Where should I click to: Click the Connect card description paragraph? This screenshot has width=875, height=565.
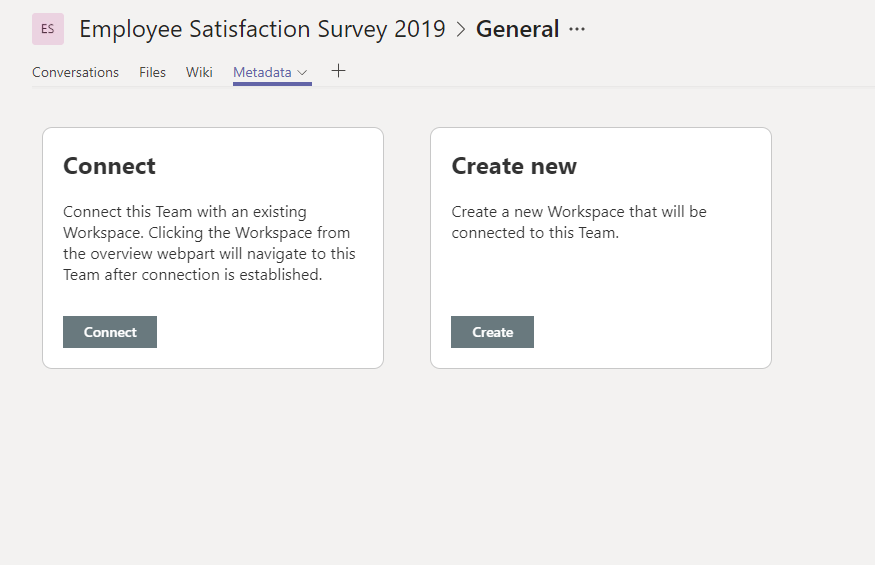[209, 243]
